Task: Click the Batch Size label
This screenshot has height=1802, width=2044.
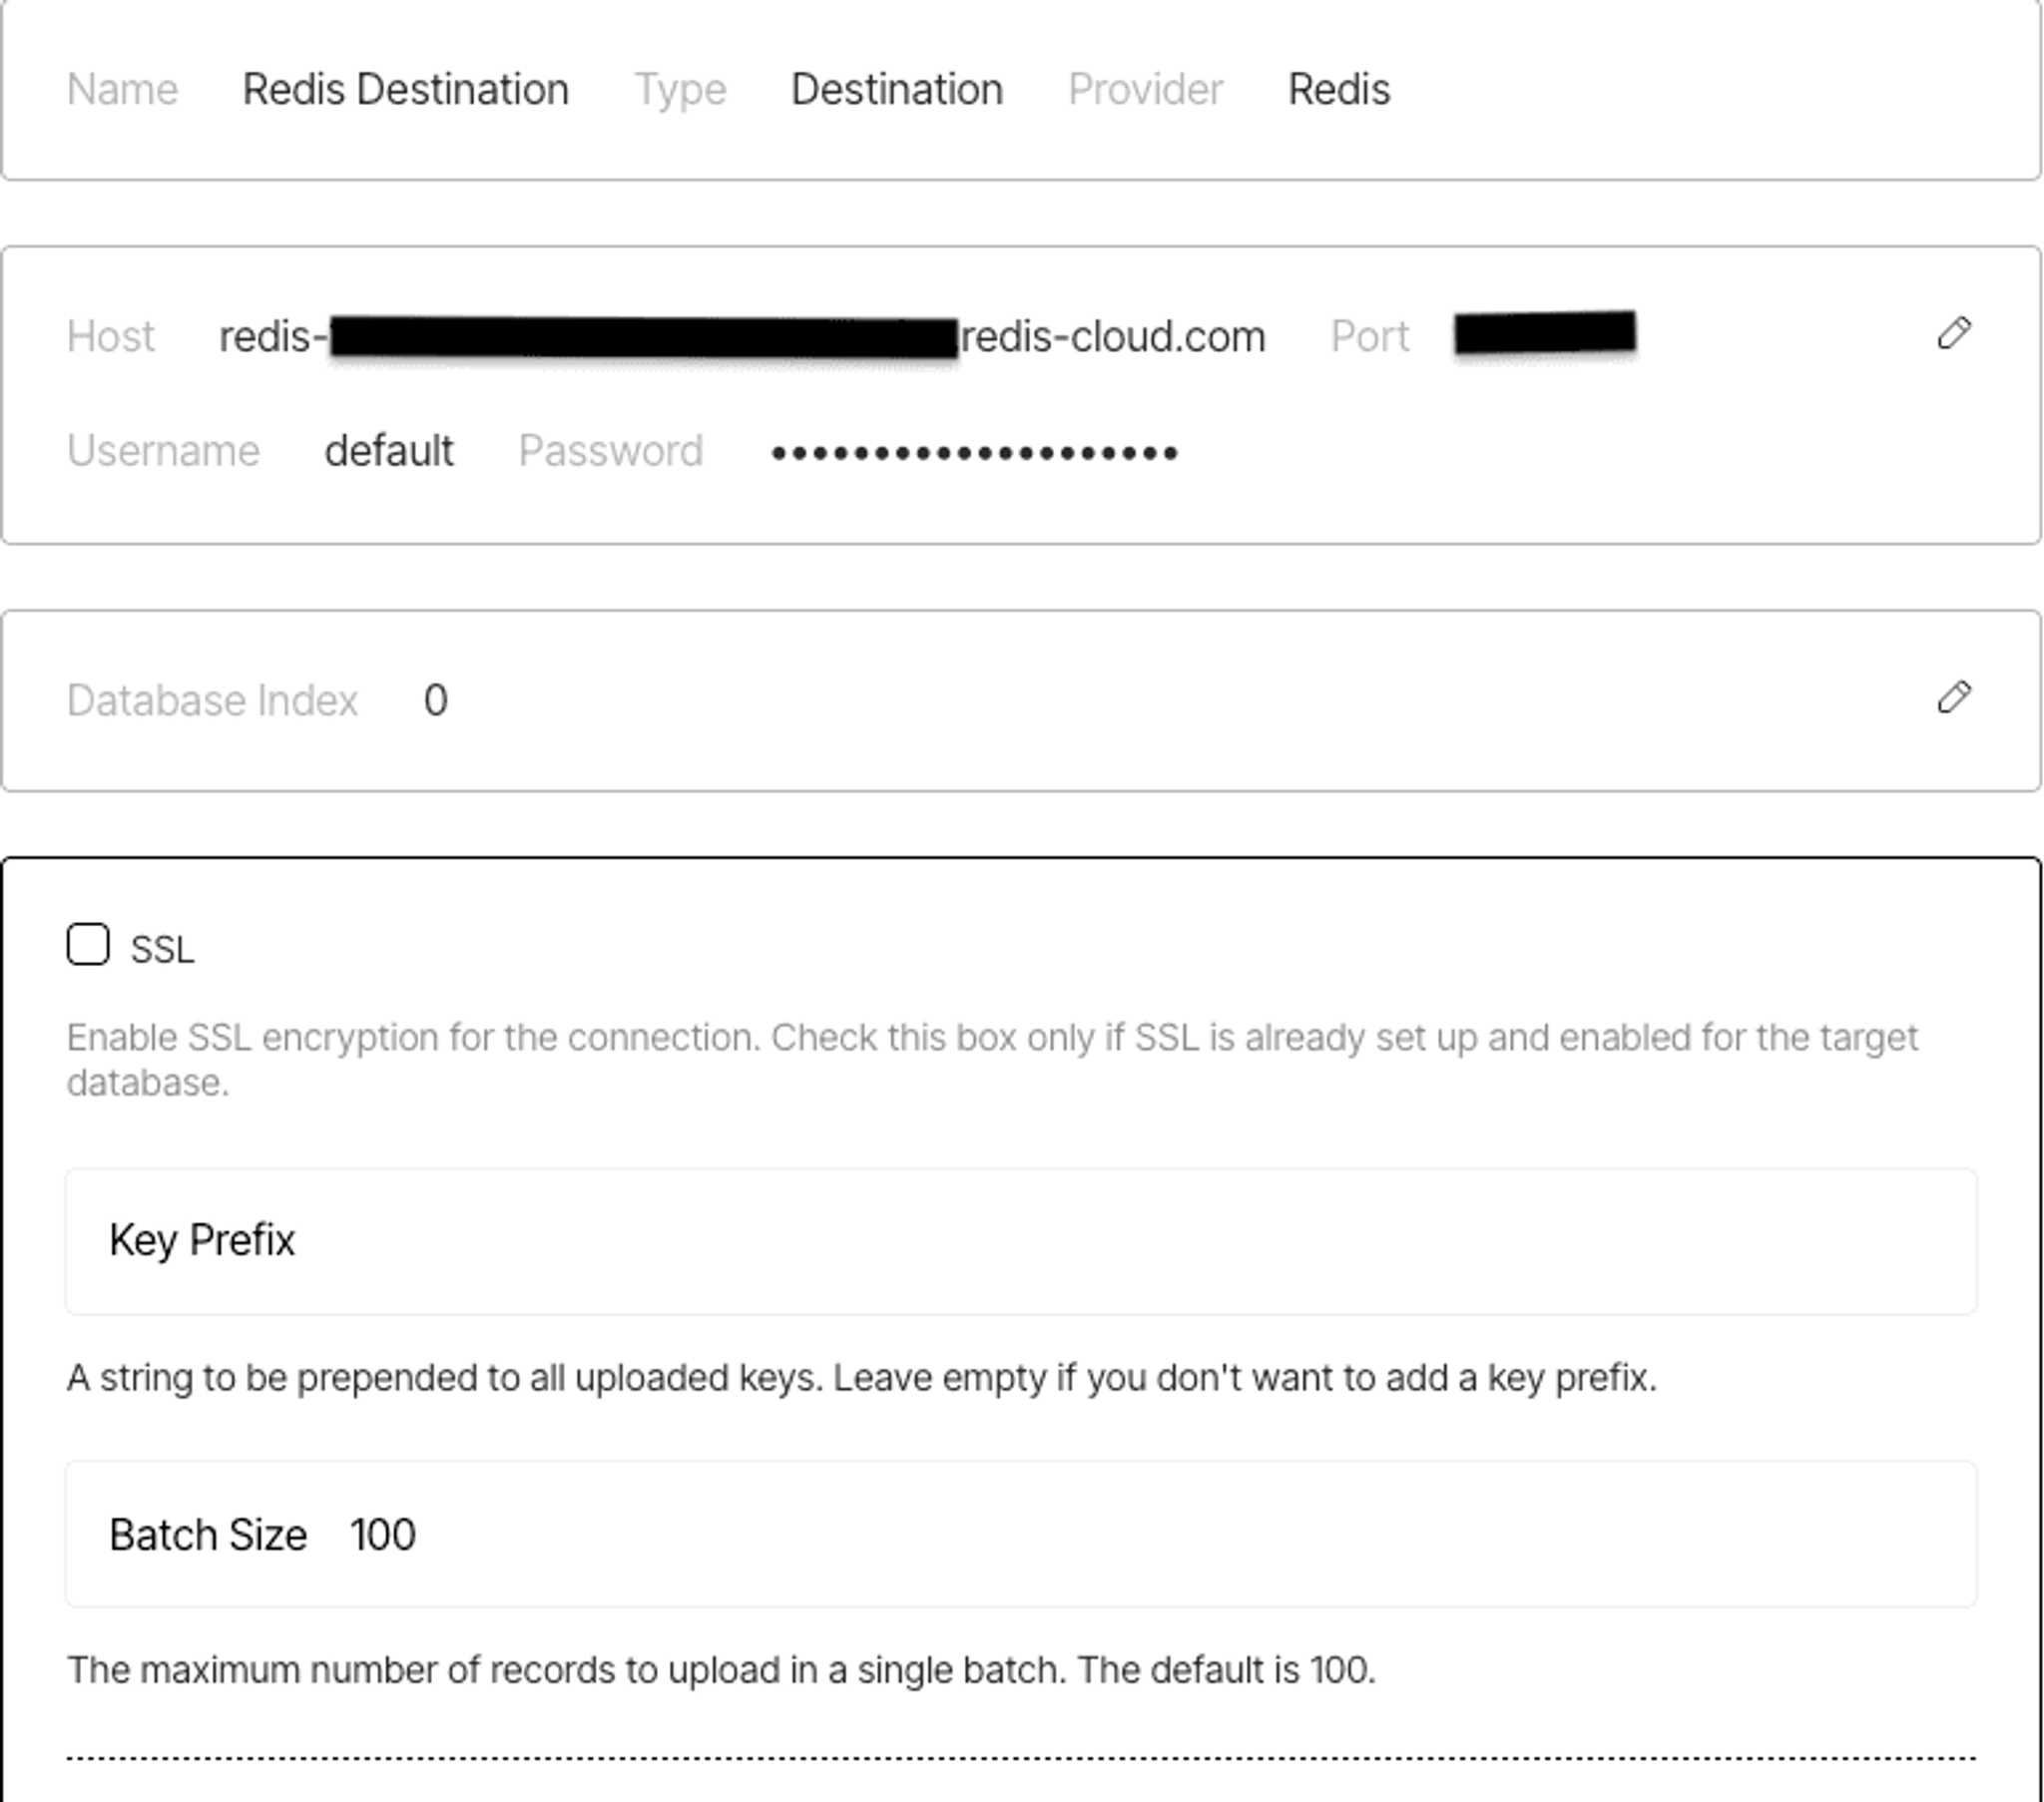Action: coord(208,1535)
